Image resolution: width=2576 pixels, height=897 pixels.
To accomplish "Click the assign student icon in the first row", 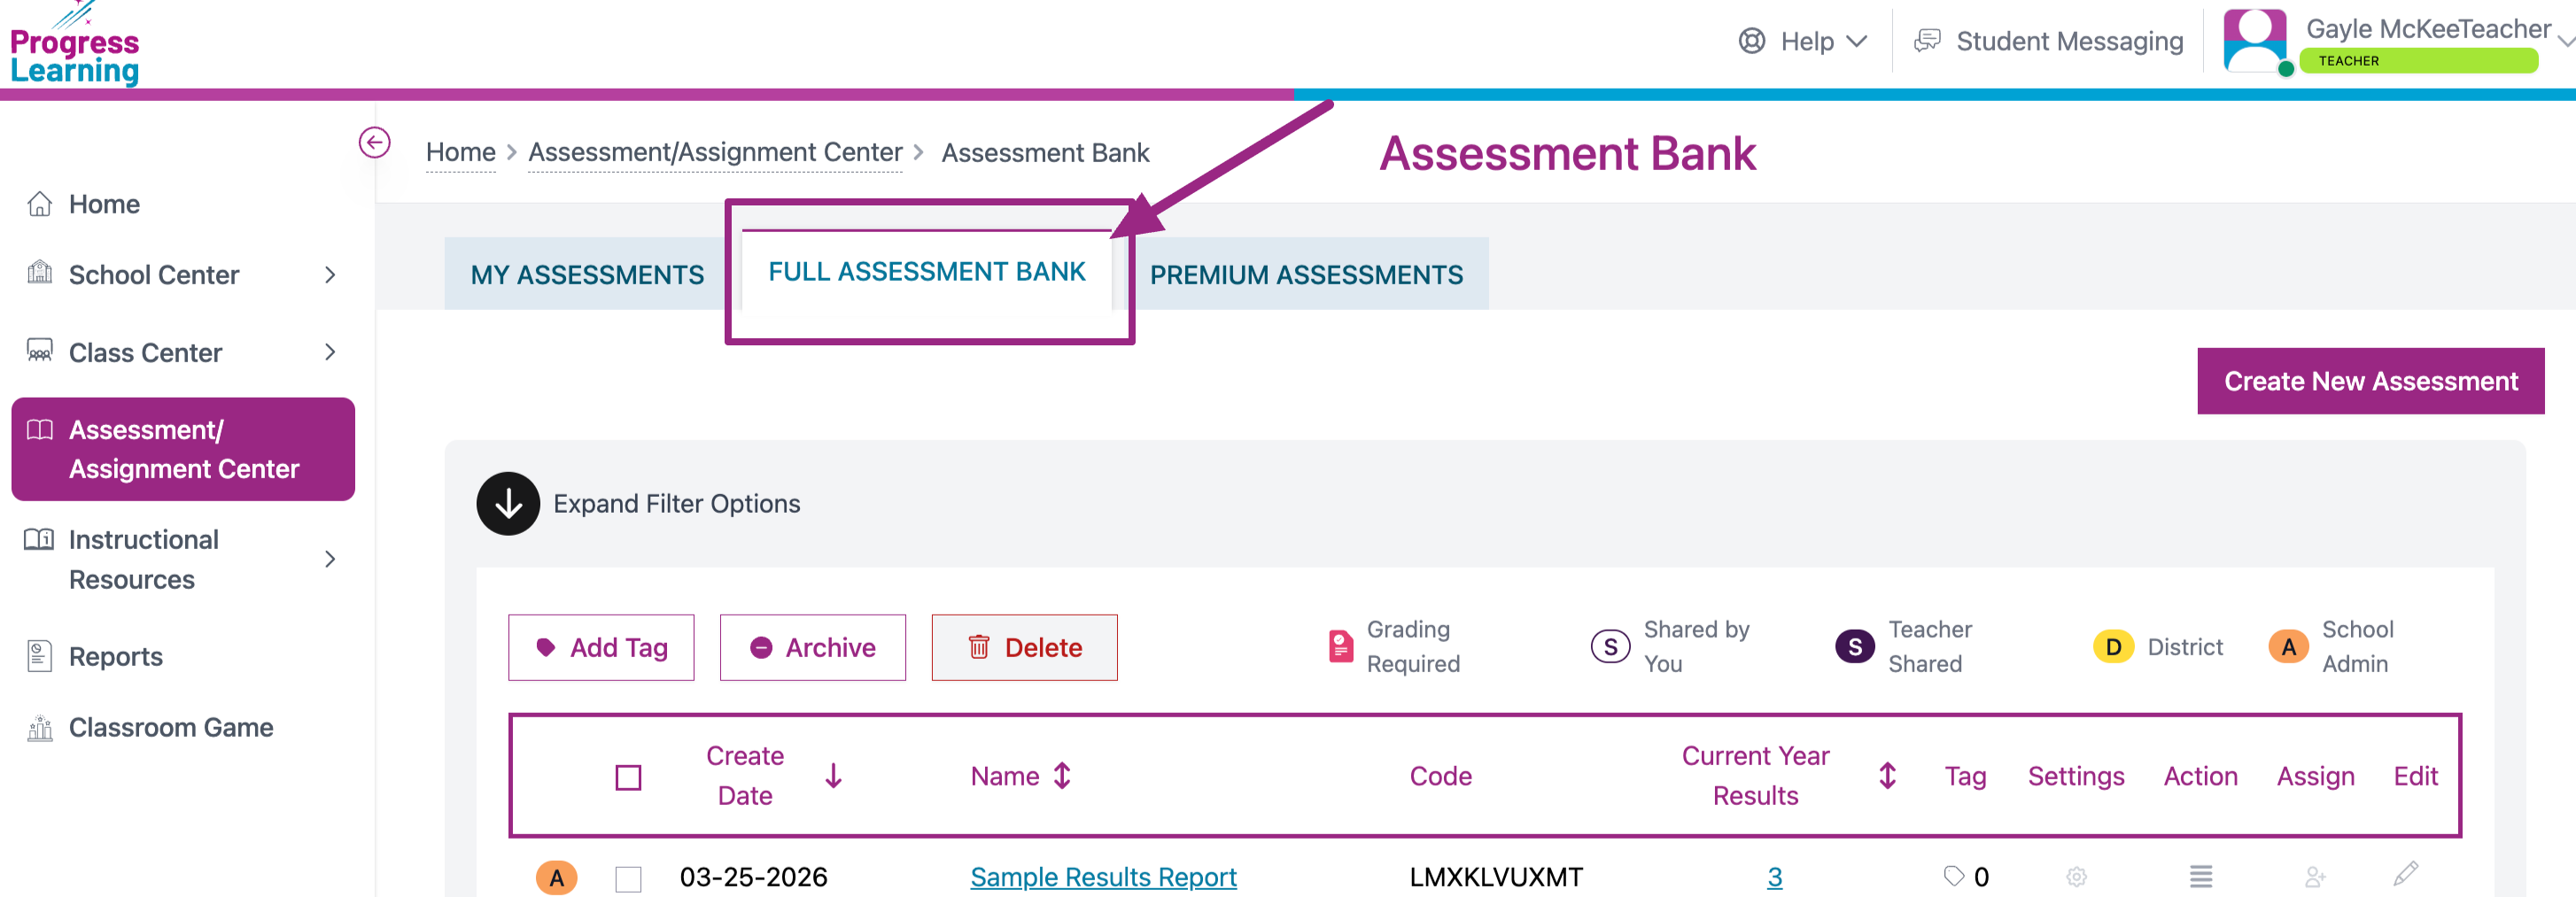I will point(2314,877).
